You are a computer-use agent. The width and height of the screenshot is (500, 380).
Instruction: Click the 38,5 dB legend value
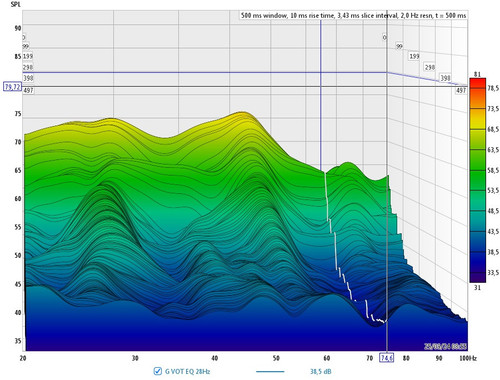[321, 371]
